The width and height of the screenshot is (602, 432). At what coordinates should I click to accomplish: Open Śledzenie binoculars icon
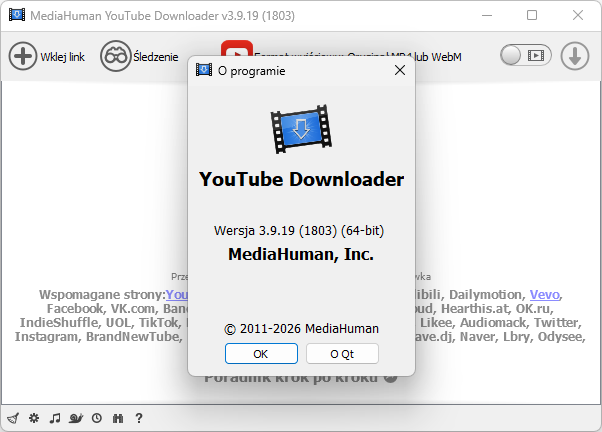(116, 56)
